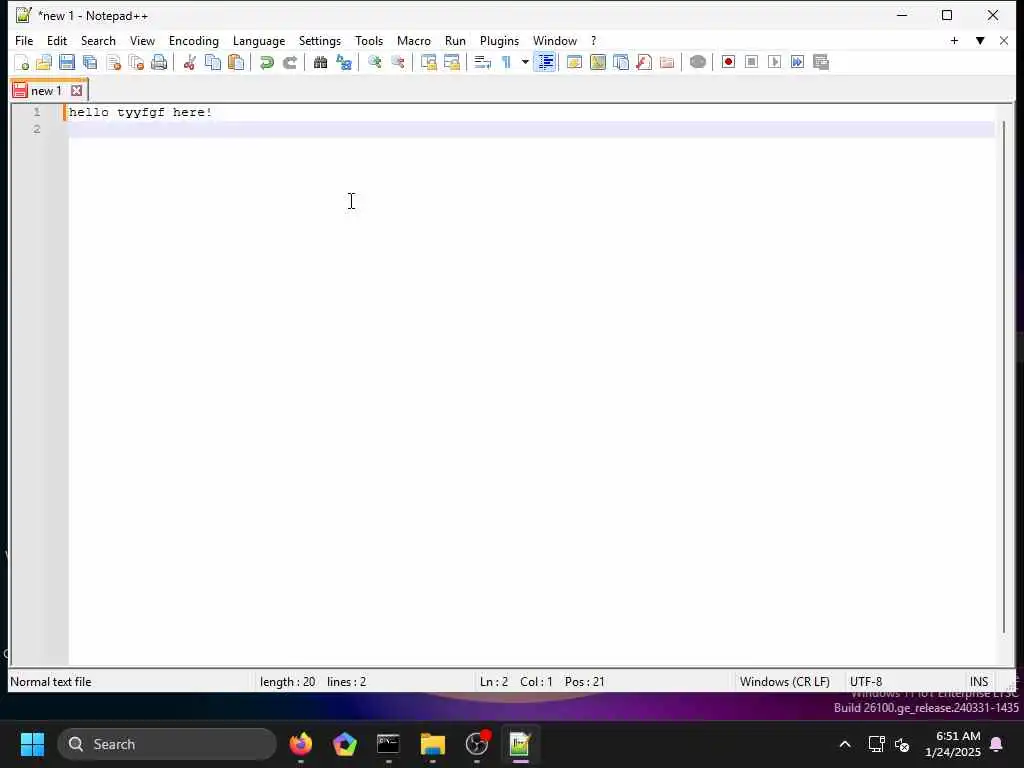Image resolution: width=1024 pixels, height=768 pixels.
Task: Cut selection using scissors icon
Action: [x=189, y=62]
